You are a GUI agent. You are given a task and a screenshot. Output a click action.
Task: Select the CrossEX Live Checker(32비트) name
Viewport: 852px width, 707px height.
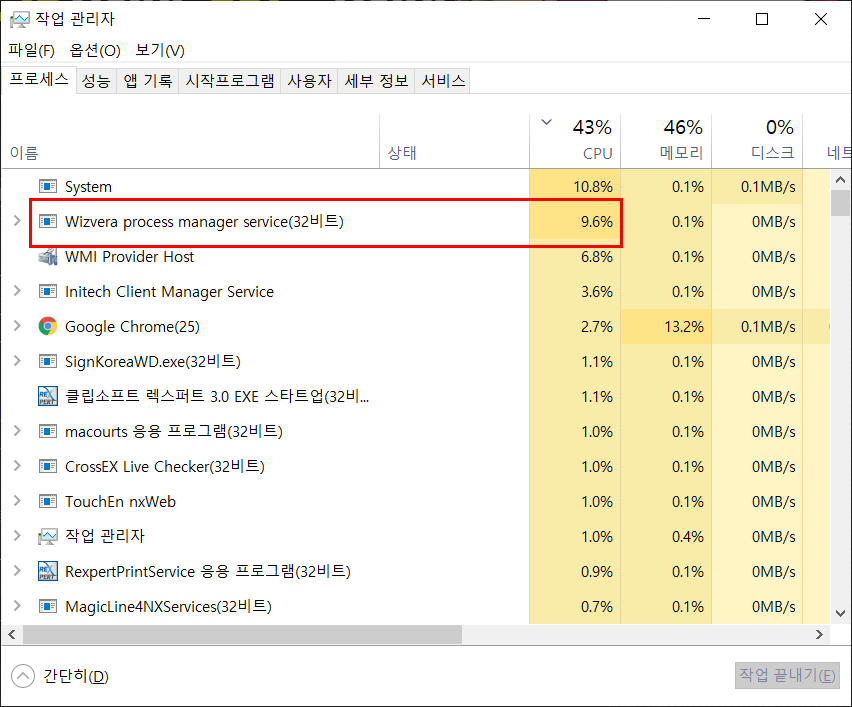pos(165,466)
